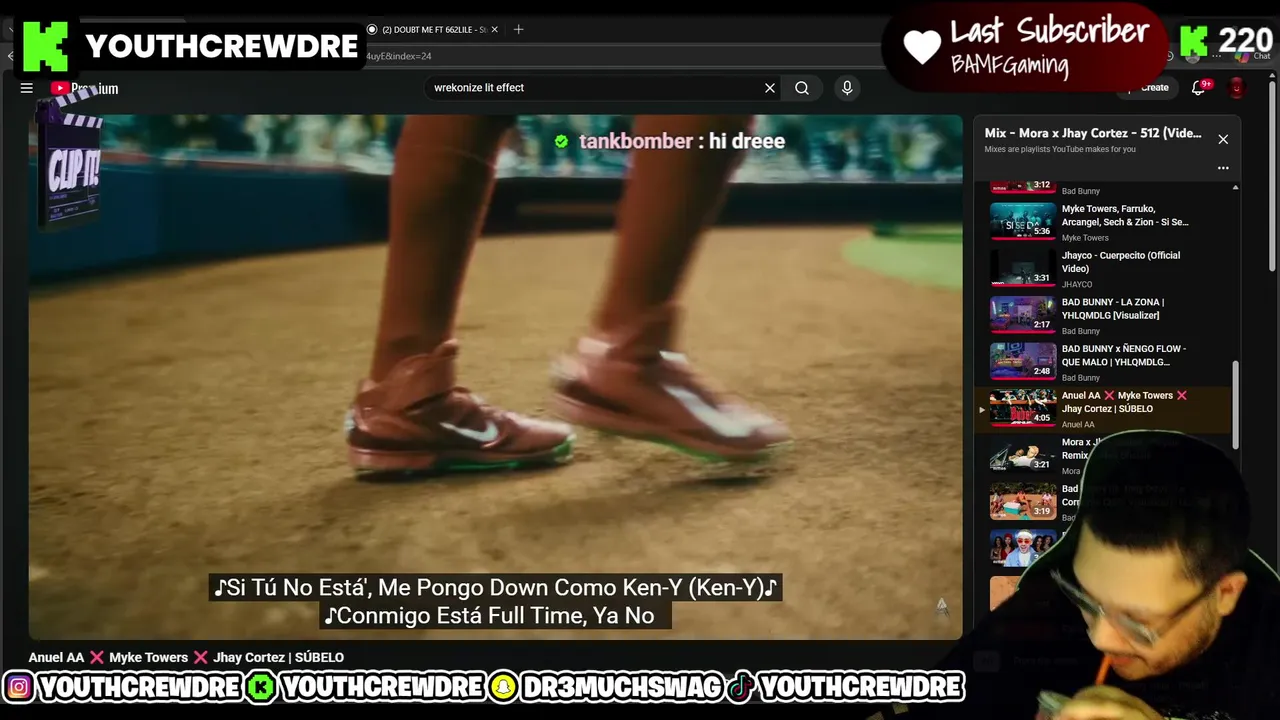Open the 4:05 SÚBELO thumbnail

click(1023, 409)
